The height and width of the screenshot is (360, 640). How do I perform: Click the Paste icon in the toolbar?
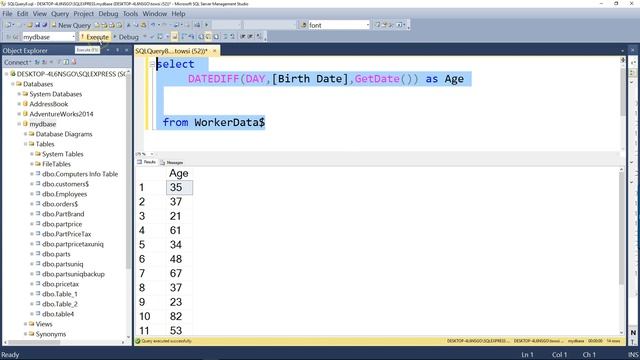pos(144,25)
